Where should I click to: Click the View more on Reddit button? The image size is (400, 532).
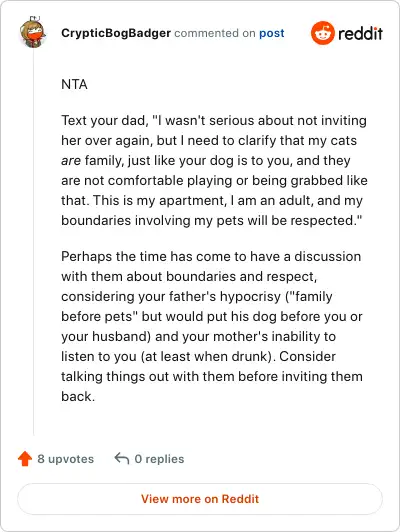[200, 499]
